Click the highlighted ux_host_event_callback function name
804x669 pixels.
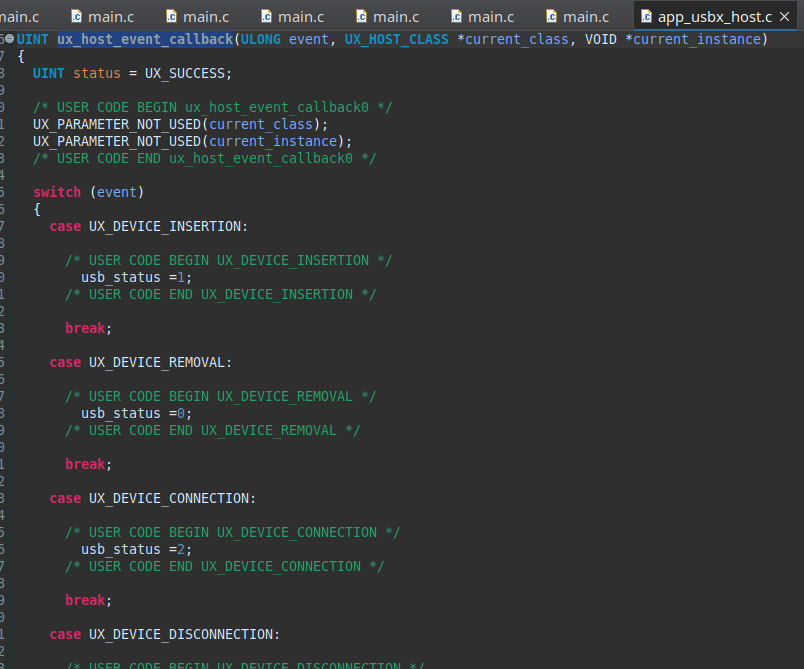[x=145, y=39]
